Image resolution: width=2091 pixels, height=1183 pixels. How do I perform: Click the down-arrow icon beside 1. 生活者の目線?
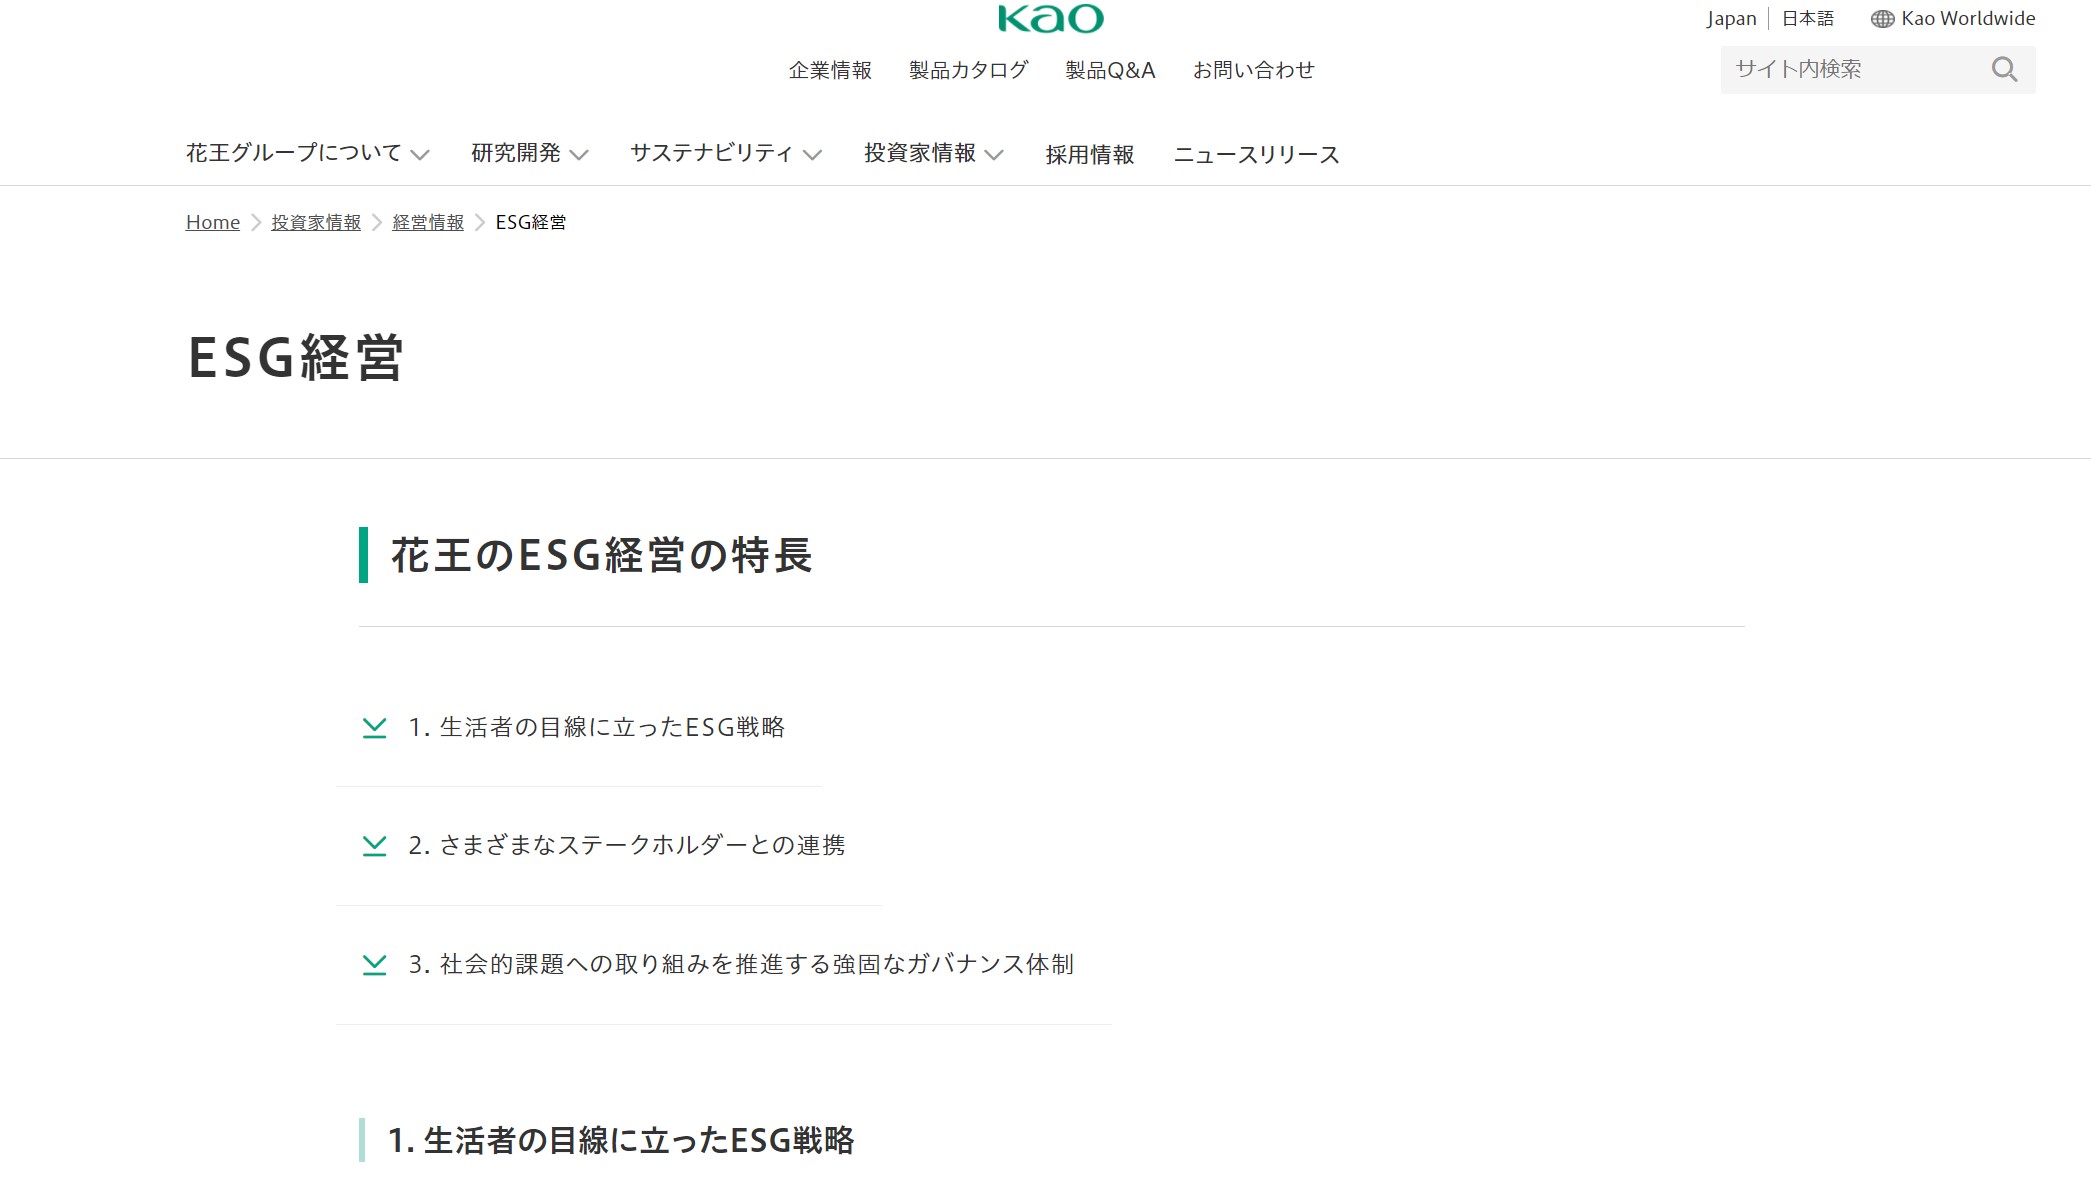click(x=374, y=728)
